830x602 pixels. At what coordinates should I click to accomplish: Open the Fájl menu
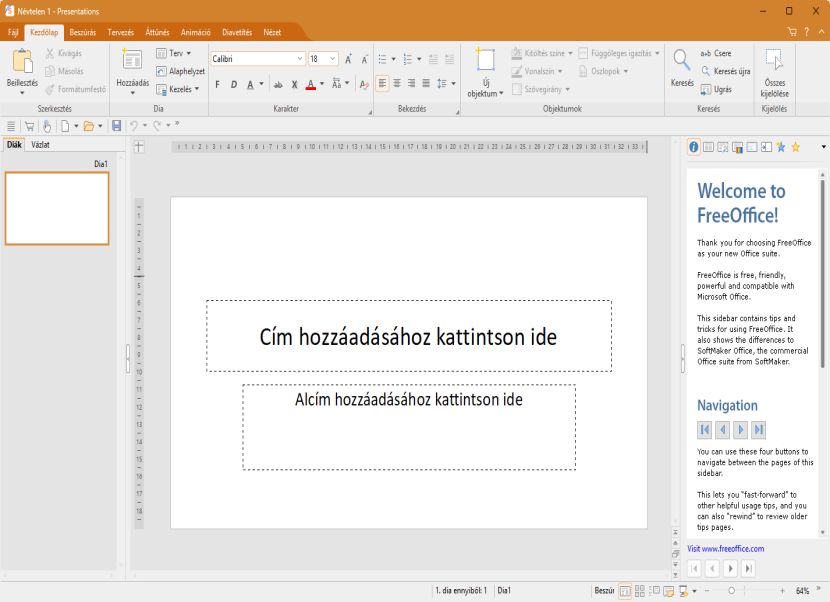pos(13,32)
